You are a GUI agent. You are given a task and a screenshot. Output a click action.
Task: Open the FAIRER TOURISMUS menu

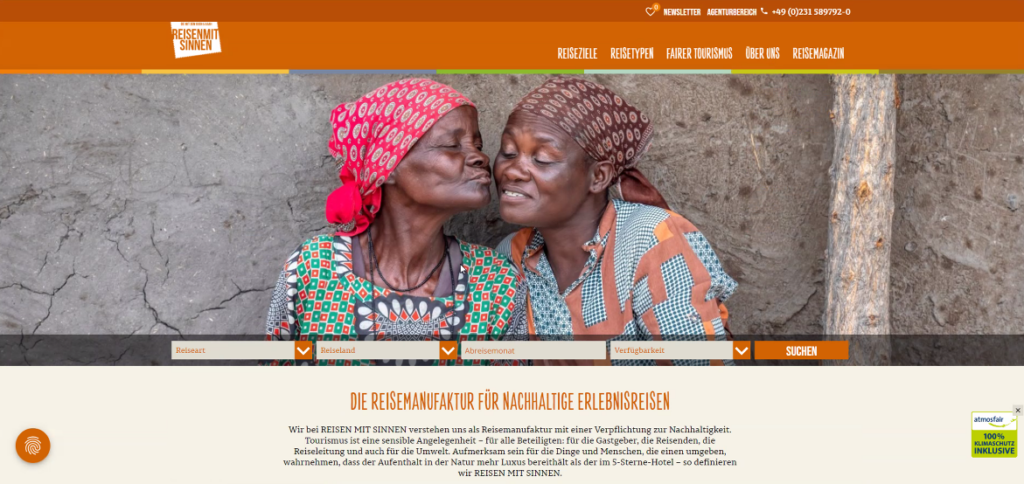tap(699, 54)
